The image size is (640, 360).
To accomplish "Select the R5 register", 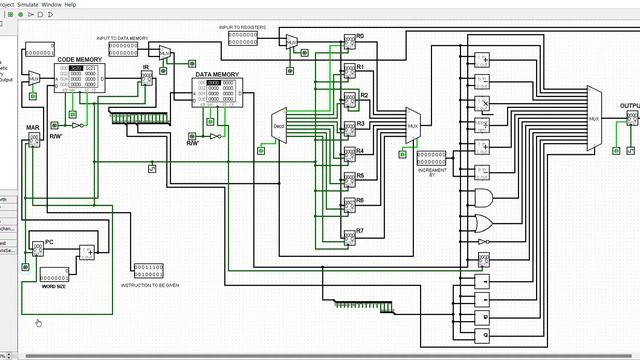I will point(349,180).
